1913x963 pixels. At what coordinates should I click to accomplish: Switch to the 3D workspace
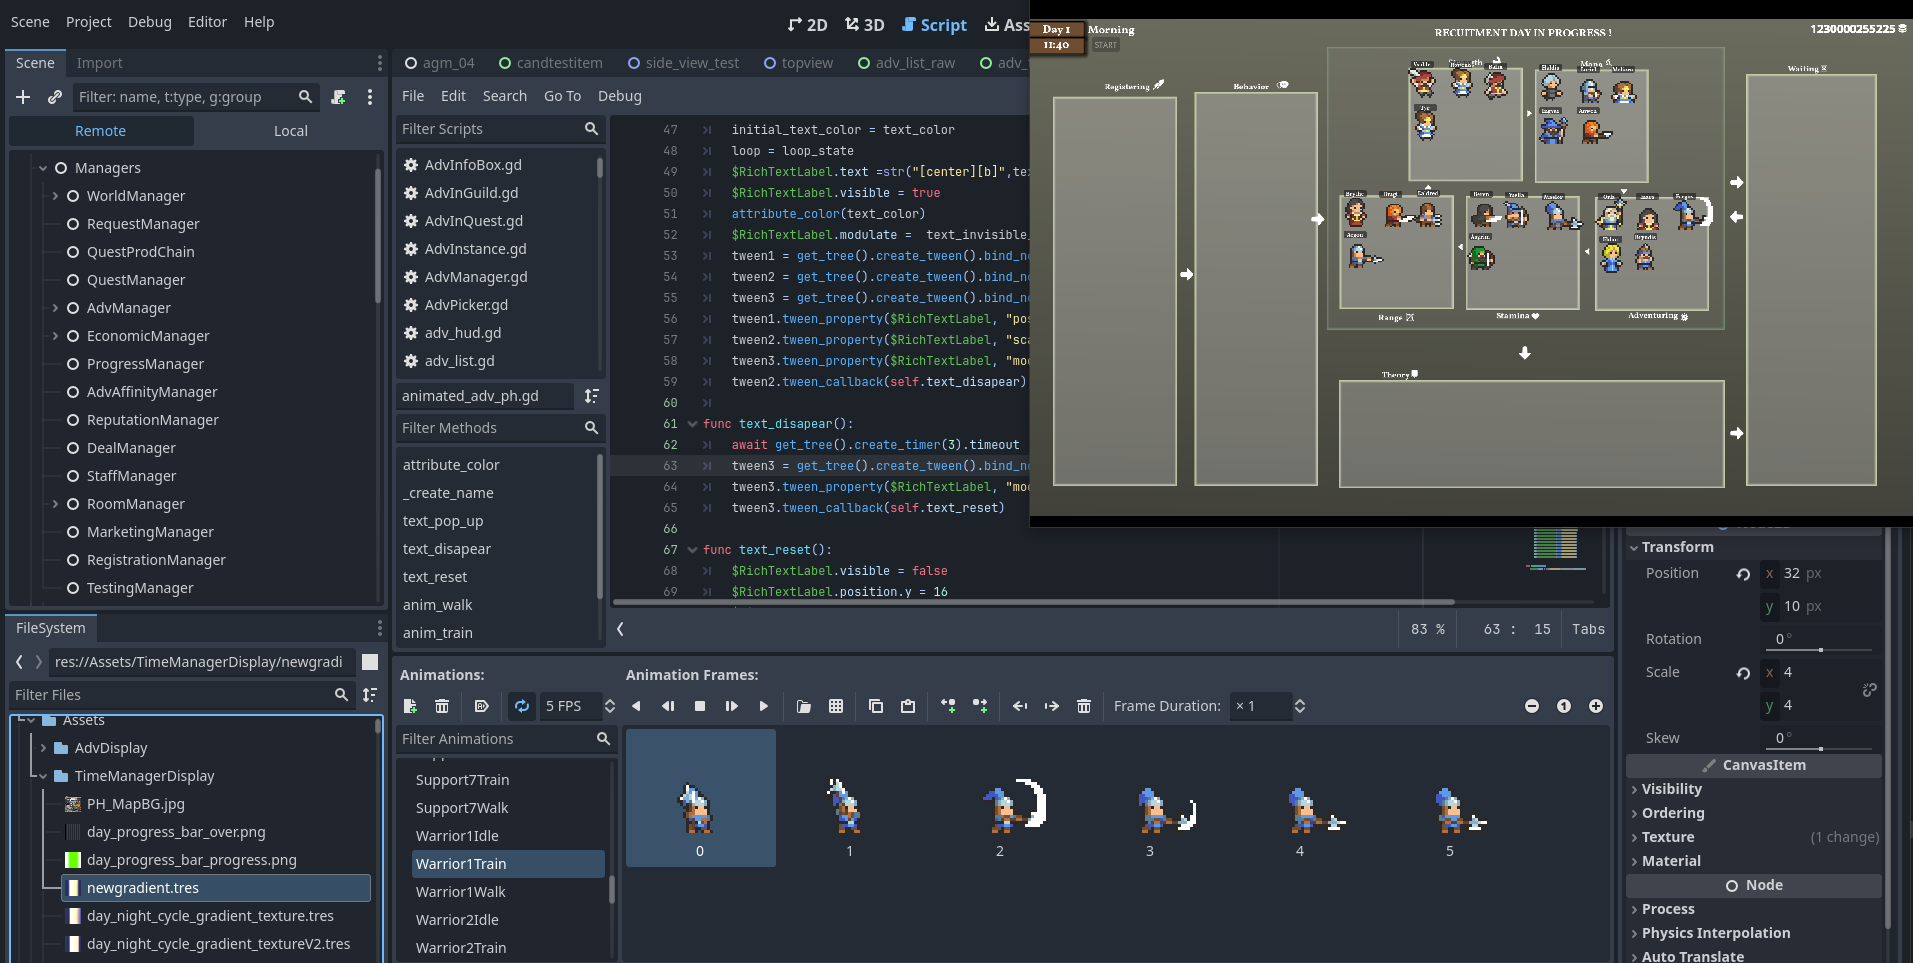865,25
